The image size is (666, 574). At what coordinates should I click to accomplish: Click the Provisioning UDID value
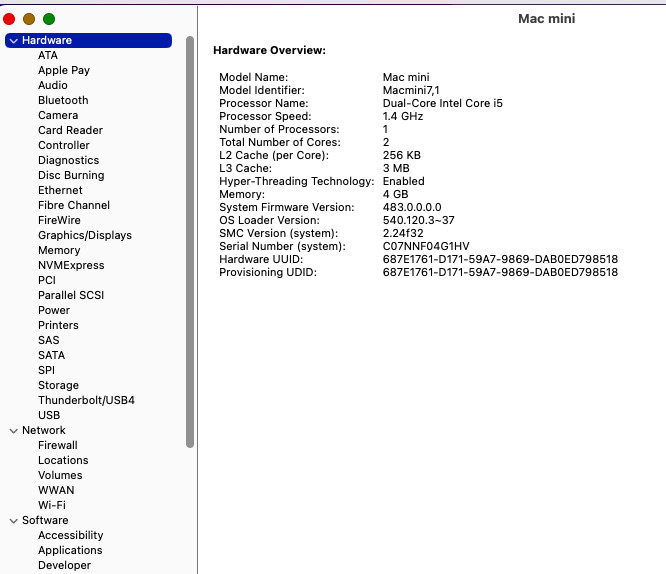coord(500,272)
